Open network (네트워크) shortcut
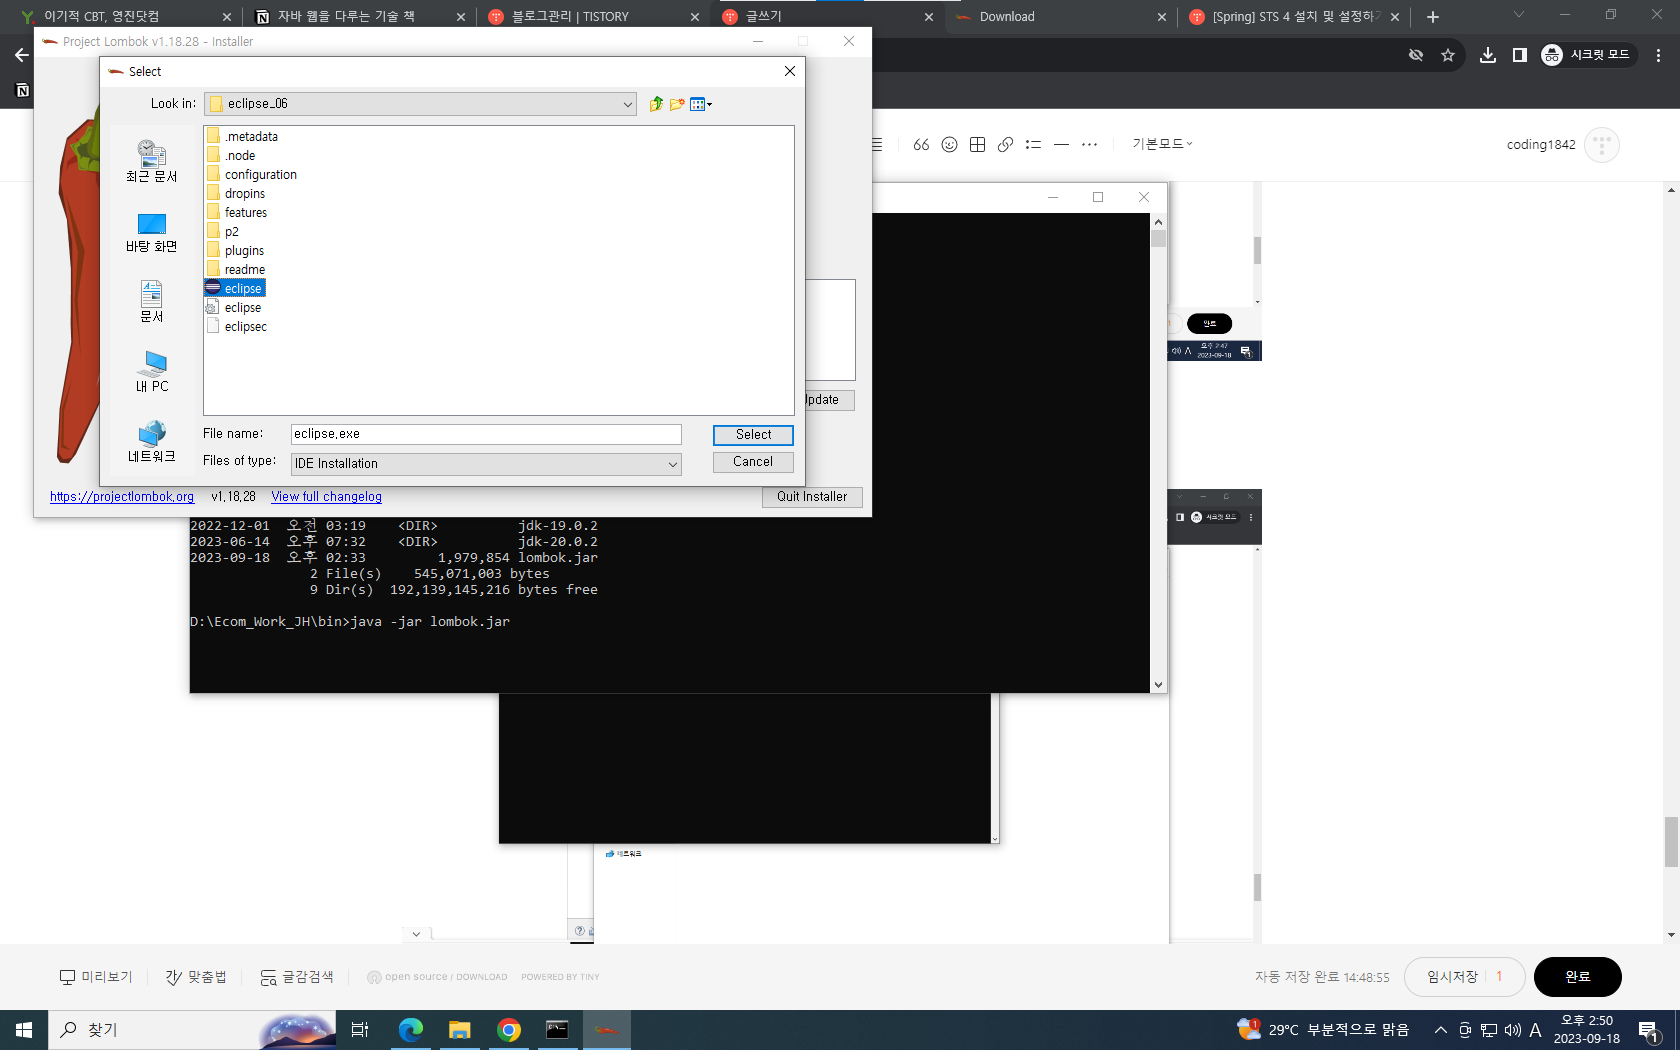Image resolution: width=1680 pixels, height=1050 pixels. click(151, 442)
